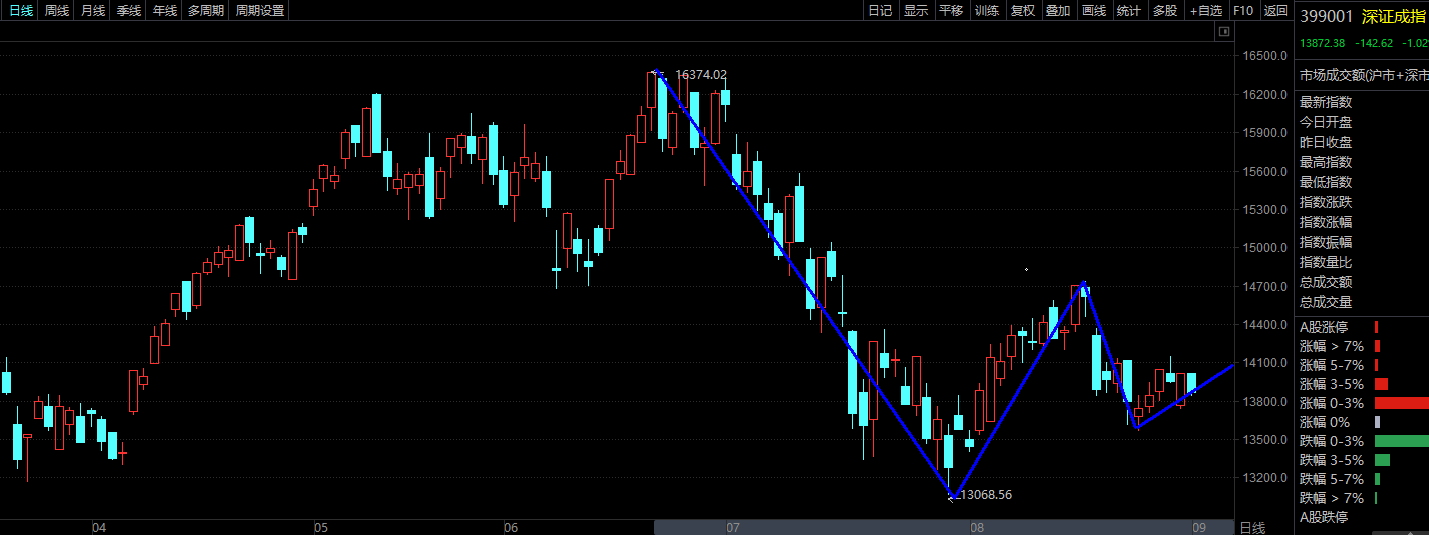Start the 训练 training mode
The width and height of the screenshot is (1429, 535).
(987, 11)
